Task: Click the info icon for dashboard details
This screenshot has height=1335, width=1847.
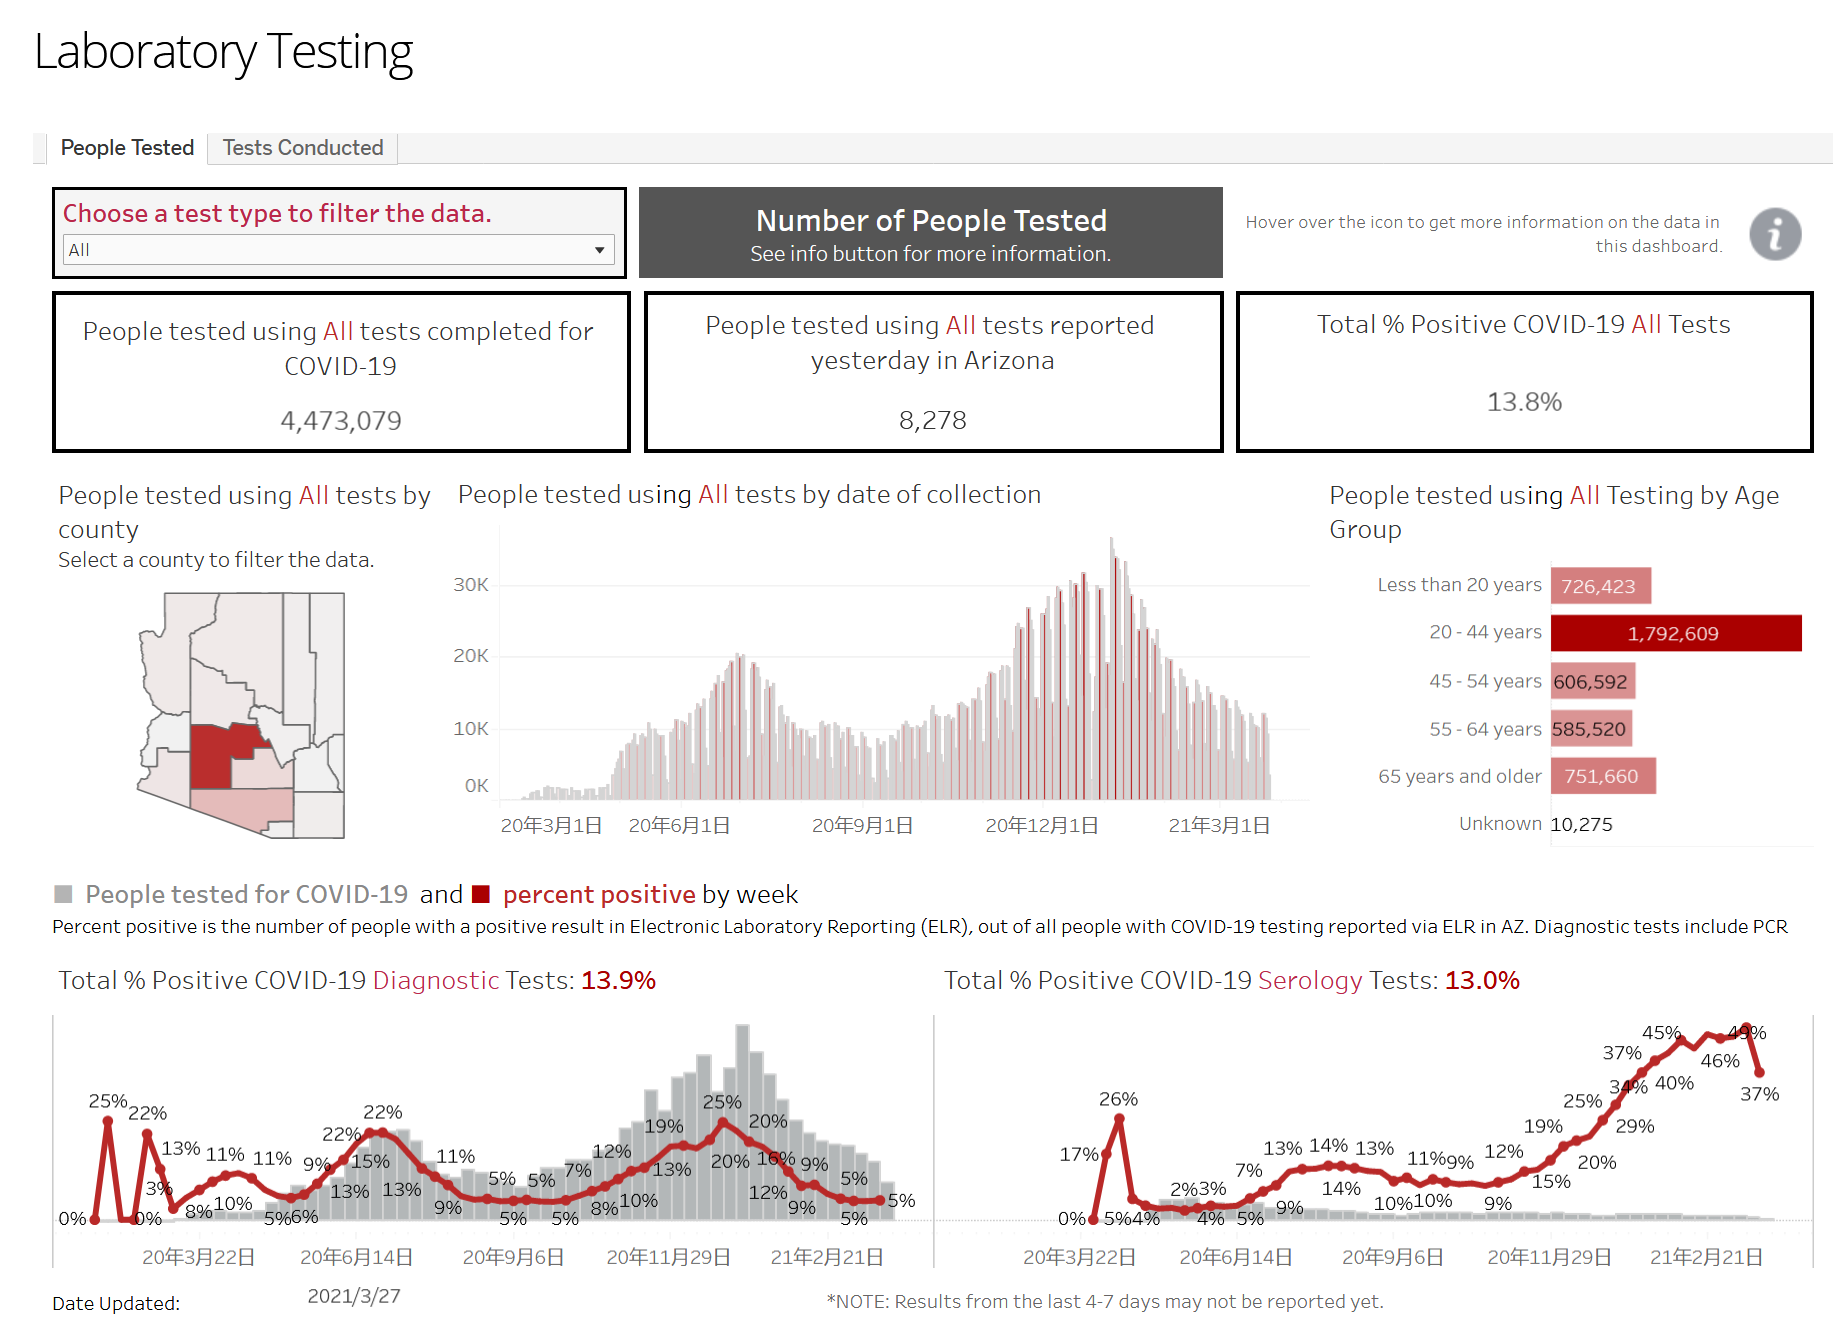Action: coord(1774,235)
